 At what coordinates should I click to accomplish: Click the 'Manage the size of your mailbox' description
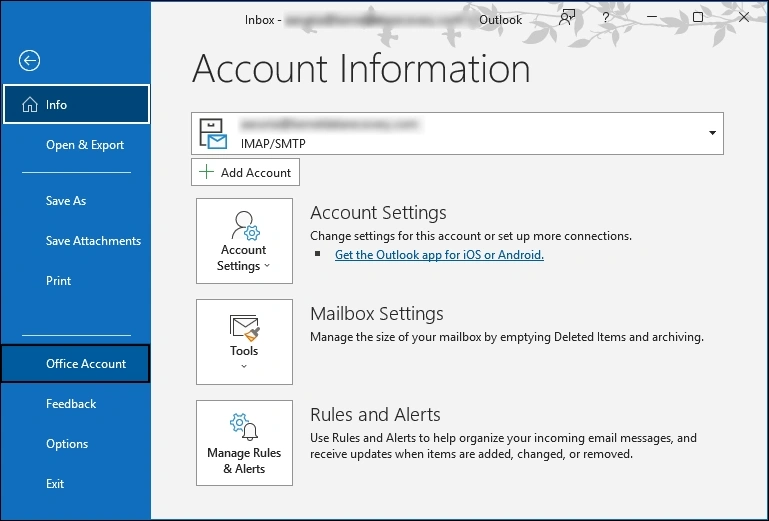point(507,337)
